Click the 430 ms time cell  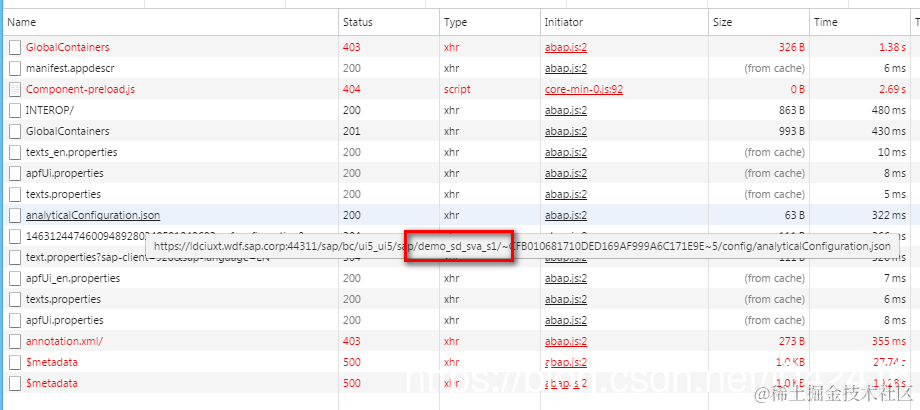(888, 131)
